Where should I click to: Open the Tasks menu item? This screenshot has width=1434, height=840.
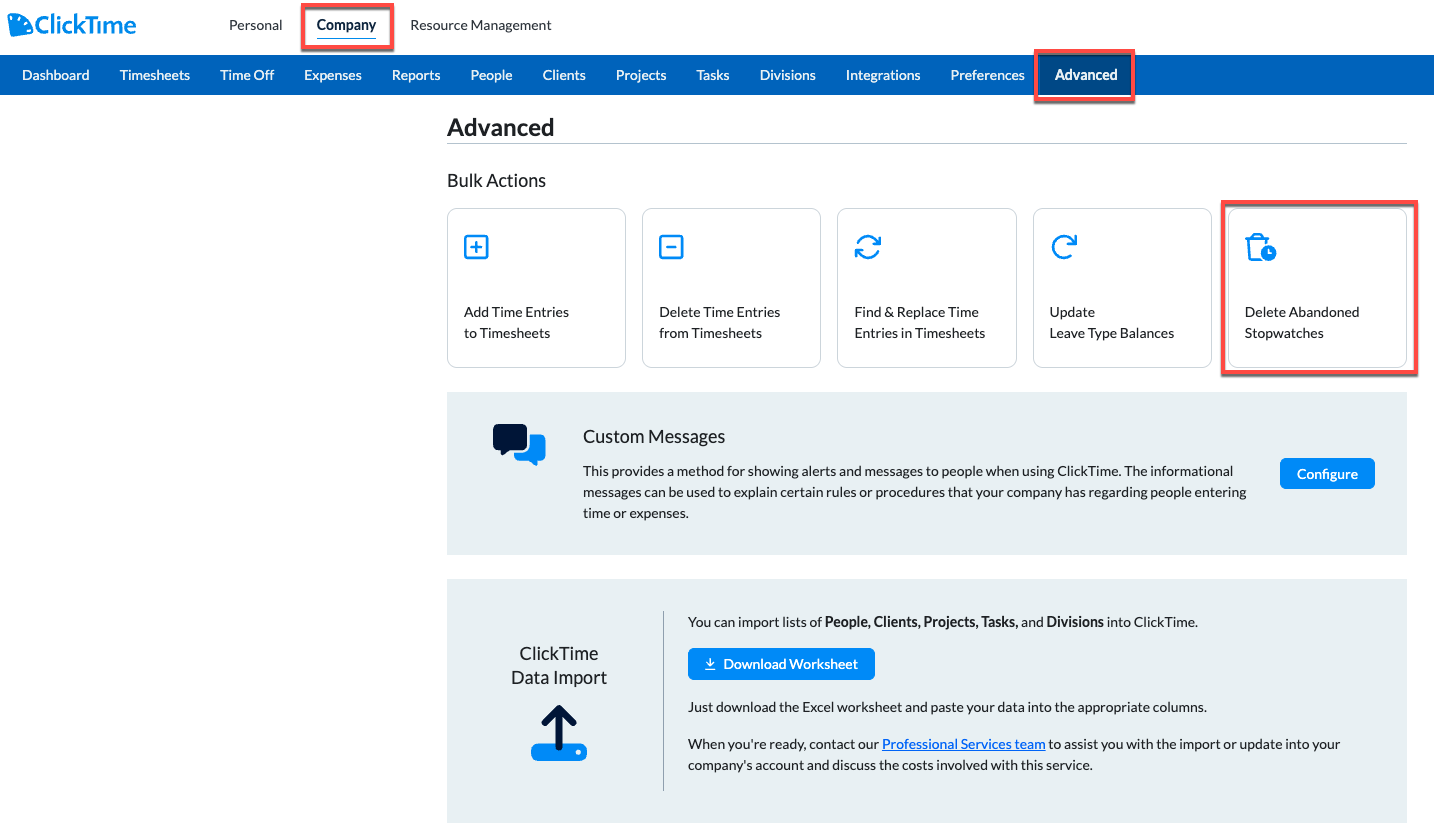[x=713, y=75]
